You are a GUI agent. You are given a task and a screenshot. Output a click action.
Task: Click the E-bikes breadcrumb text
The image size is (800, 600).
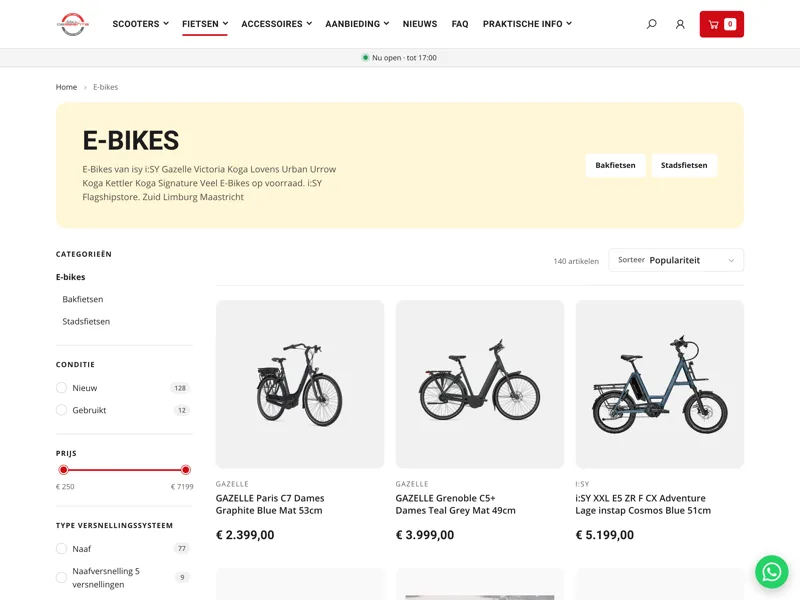(106, 87)
